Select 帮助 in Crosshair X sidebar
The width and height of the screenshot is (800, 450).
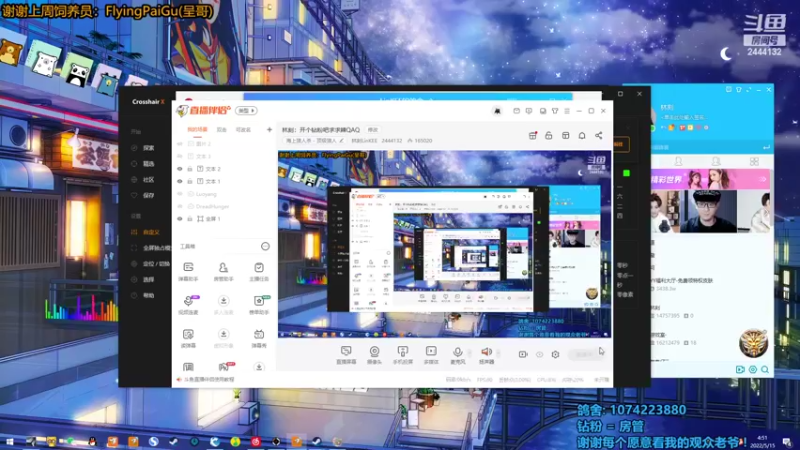(148, 295)
